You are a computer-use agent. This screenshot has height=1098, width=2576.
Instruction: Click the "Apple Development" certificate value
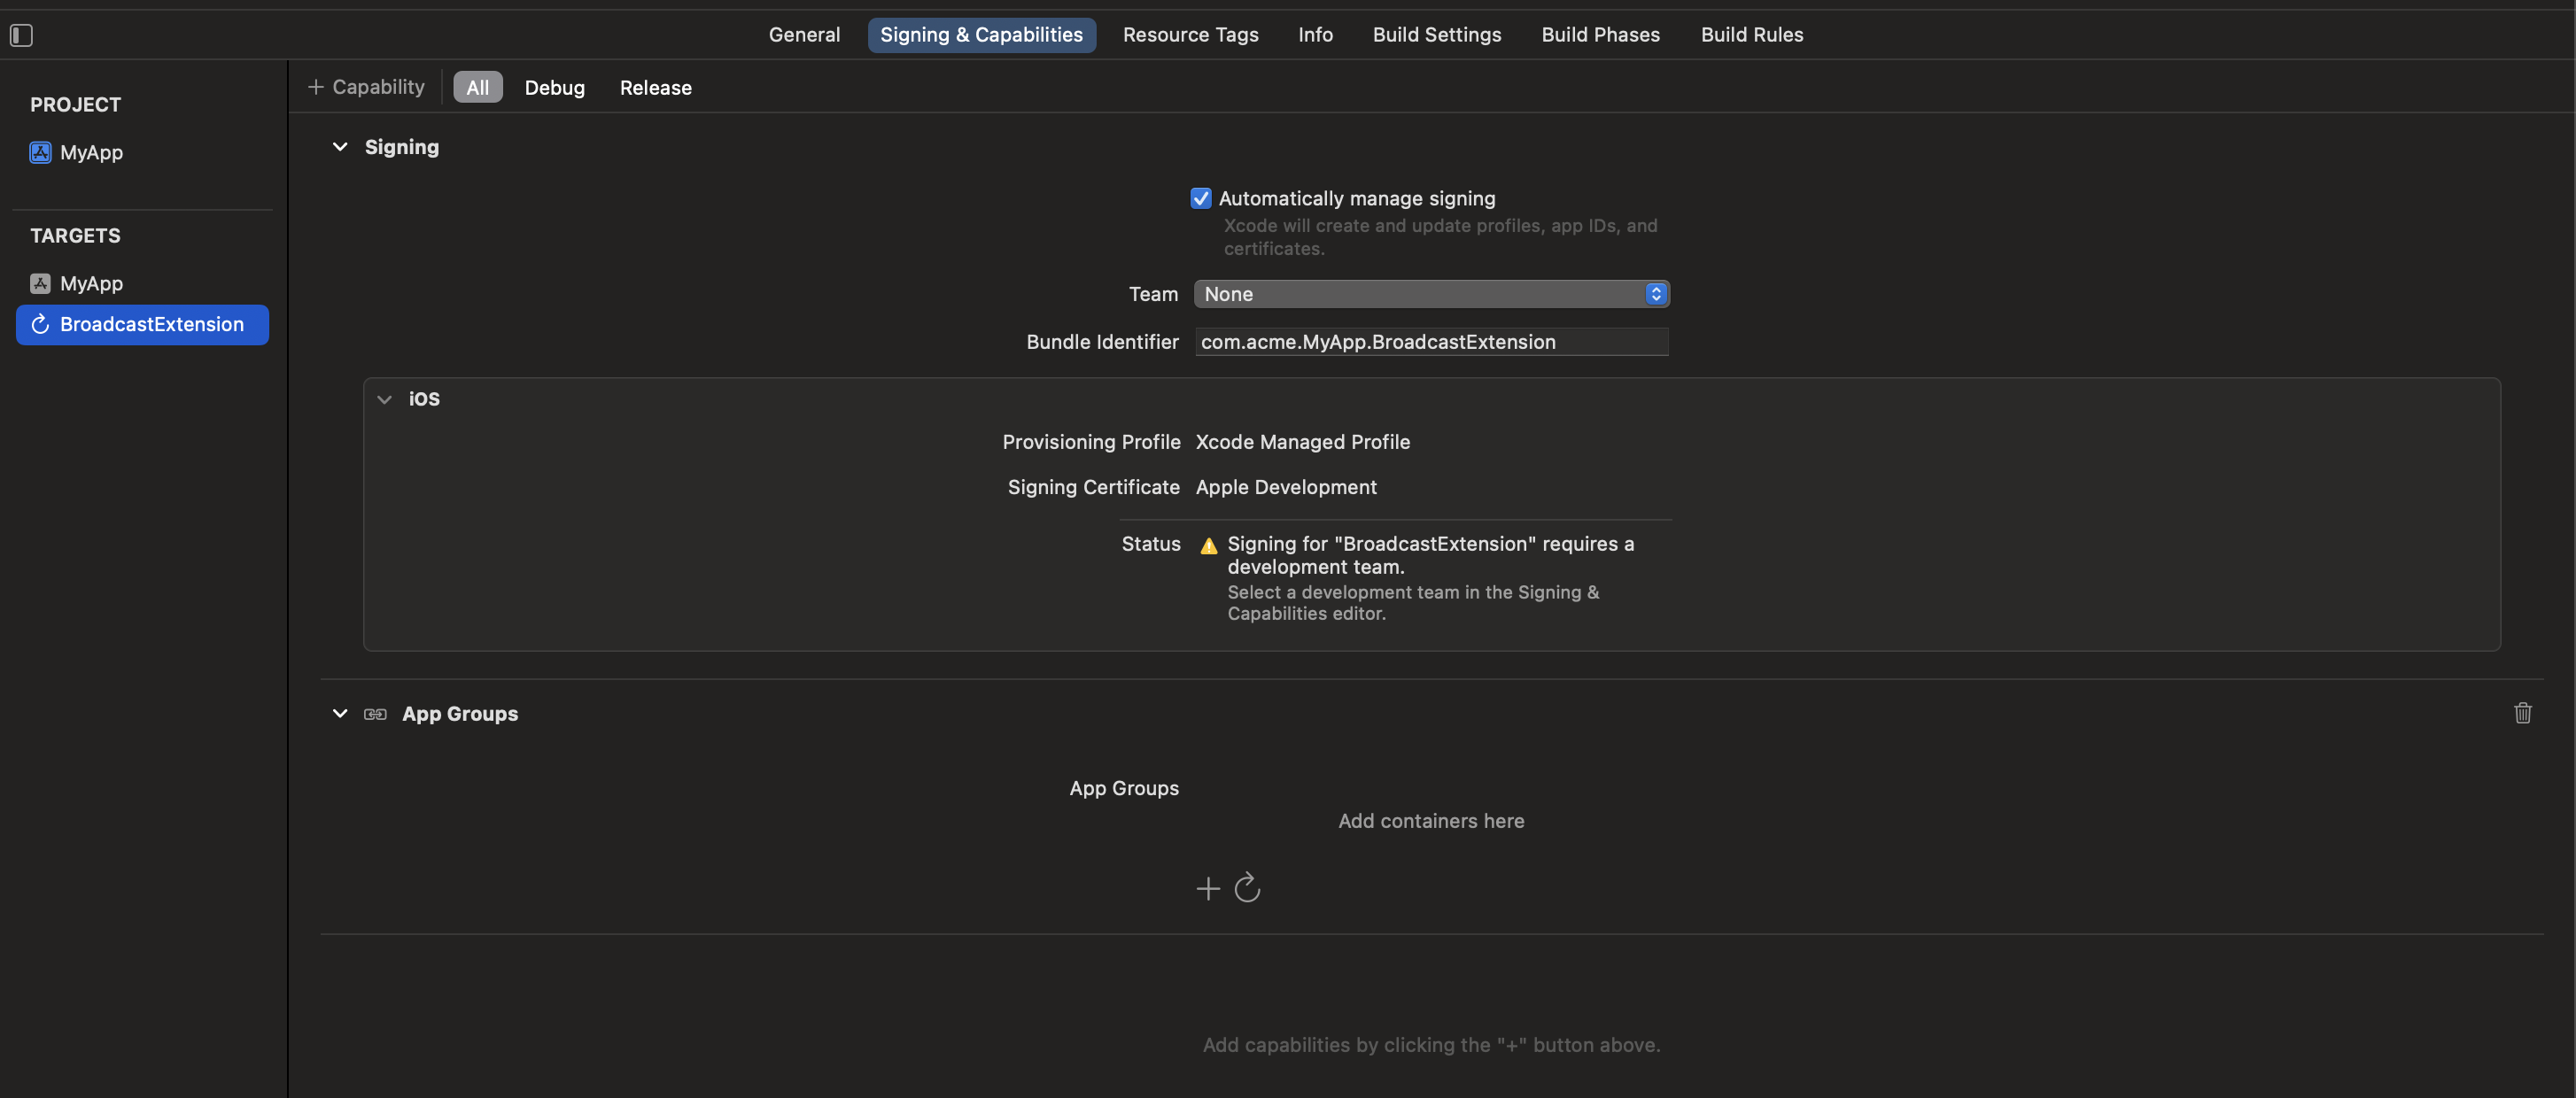point(1286,487)
